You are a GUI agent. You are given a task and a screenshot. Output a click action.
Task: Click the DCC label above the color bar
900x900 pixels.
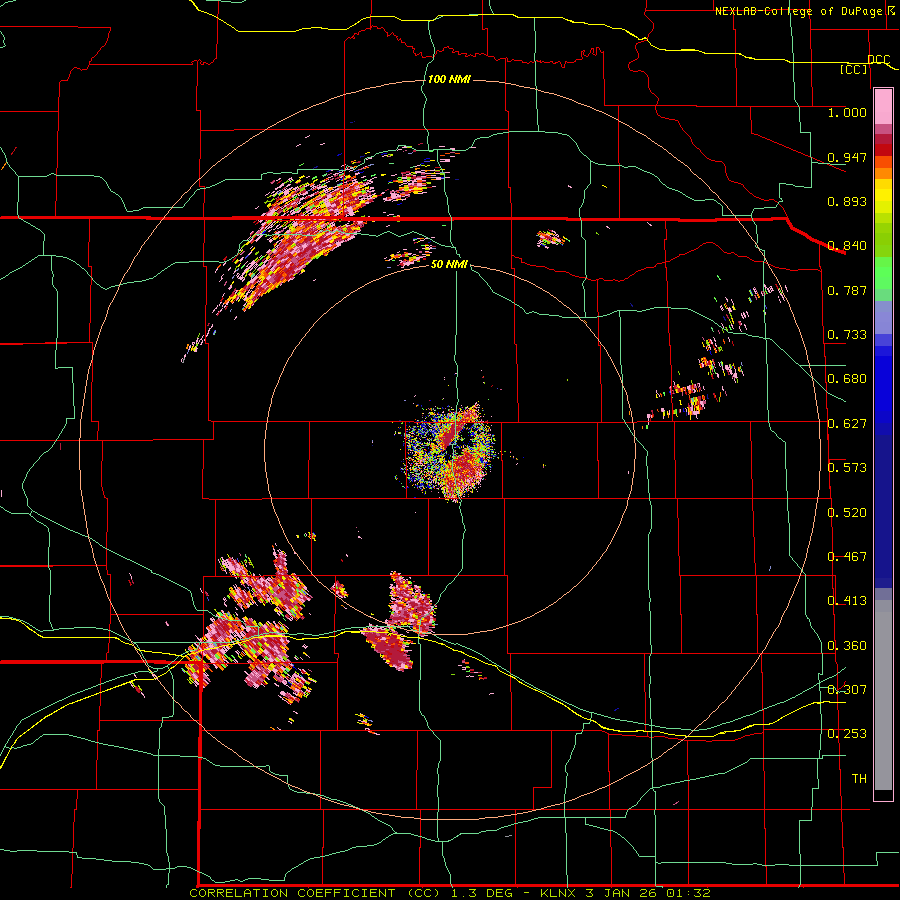879,60
